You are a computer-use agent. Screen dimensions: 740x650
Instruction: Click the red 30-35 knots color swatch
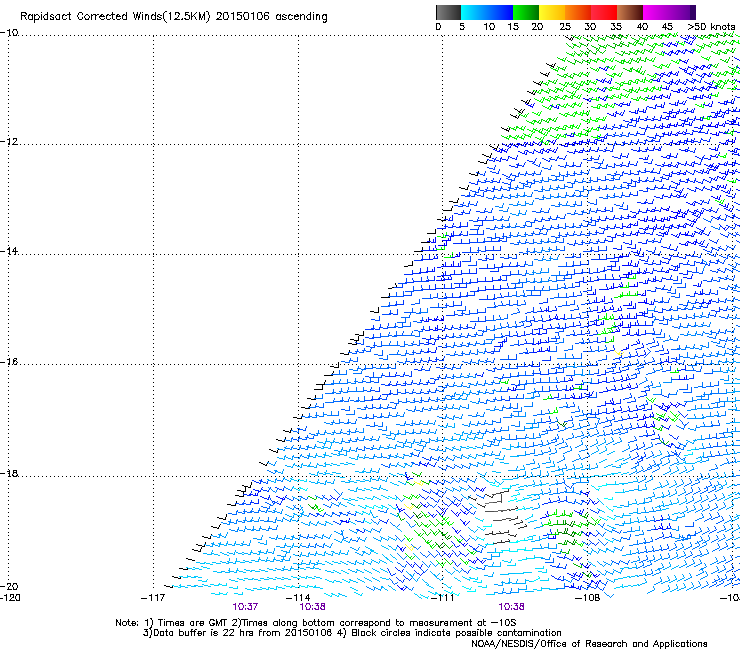point(604,12)
